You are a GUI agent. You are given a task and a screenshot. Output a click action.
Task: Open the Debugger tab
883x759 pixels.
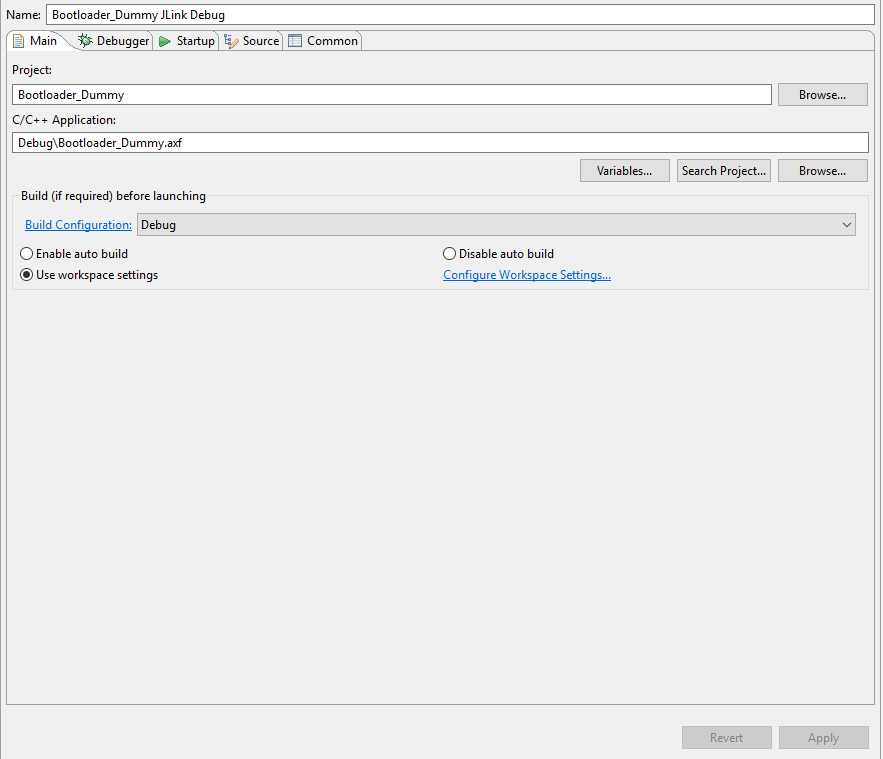(x=114, y=41)
